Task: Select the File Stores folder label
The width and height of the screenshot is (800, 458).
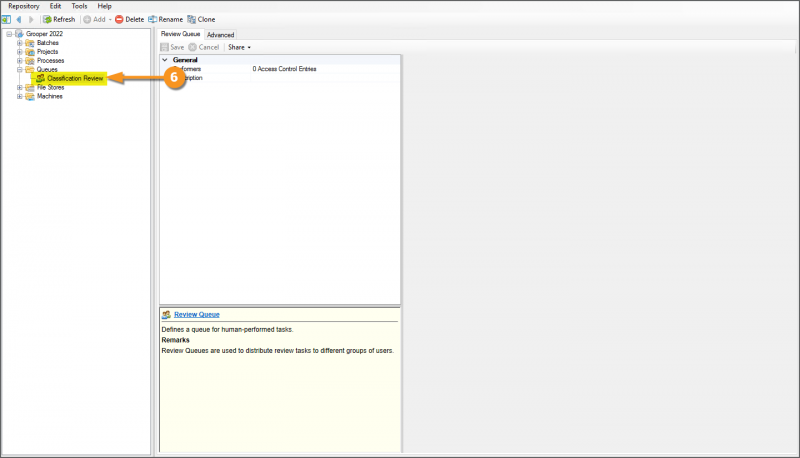Action: (x=51, y=87)
